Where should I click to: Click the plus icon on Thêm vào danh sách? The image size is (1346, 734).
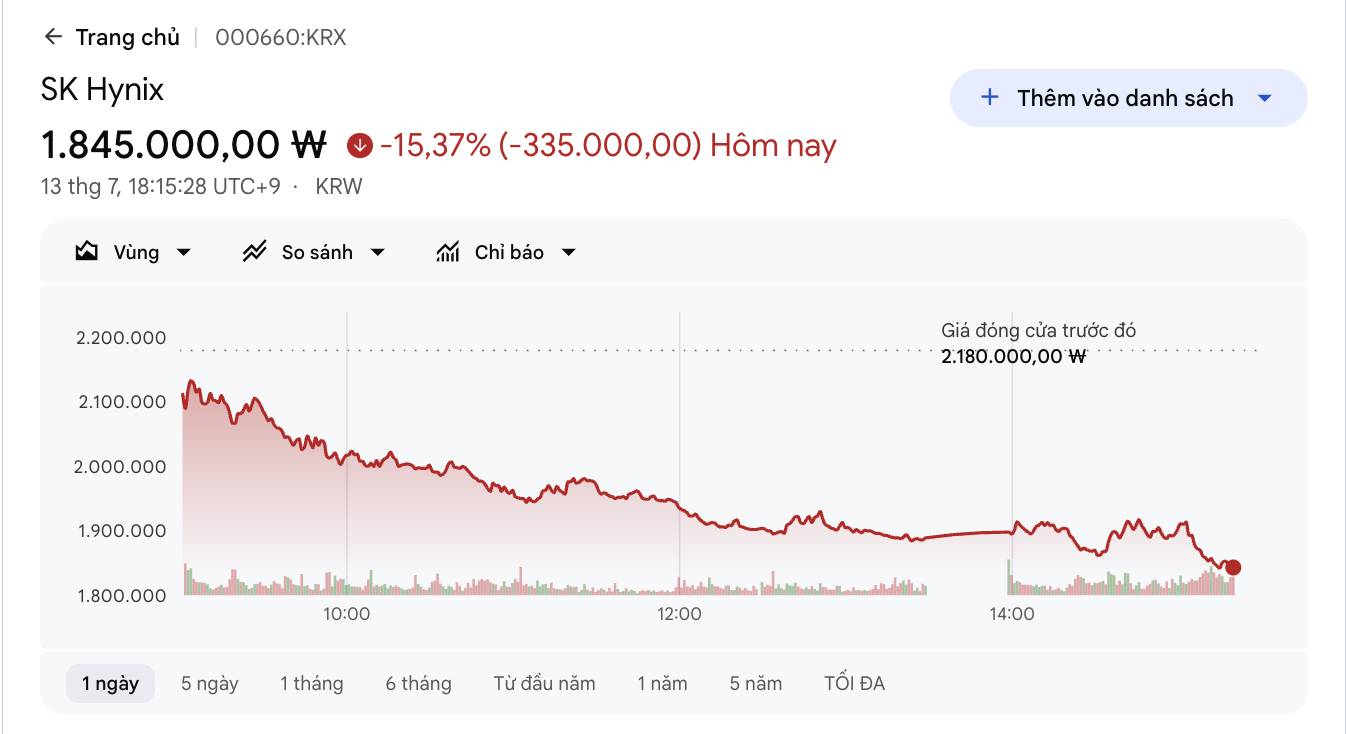989,97
